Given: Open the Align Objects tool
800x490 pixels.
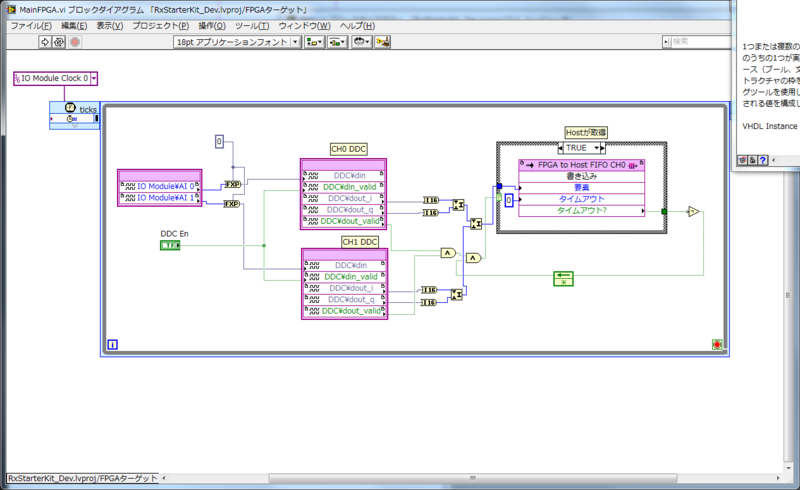Looking at the screenshot, I should 314,42.
